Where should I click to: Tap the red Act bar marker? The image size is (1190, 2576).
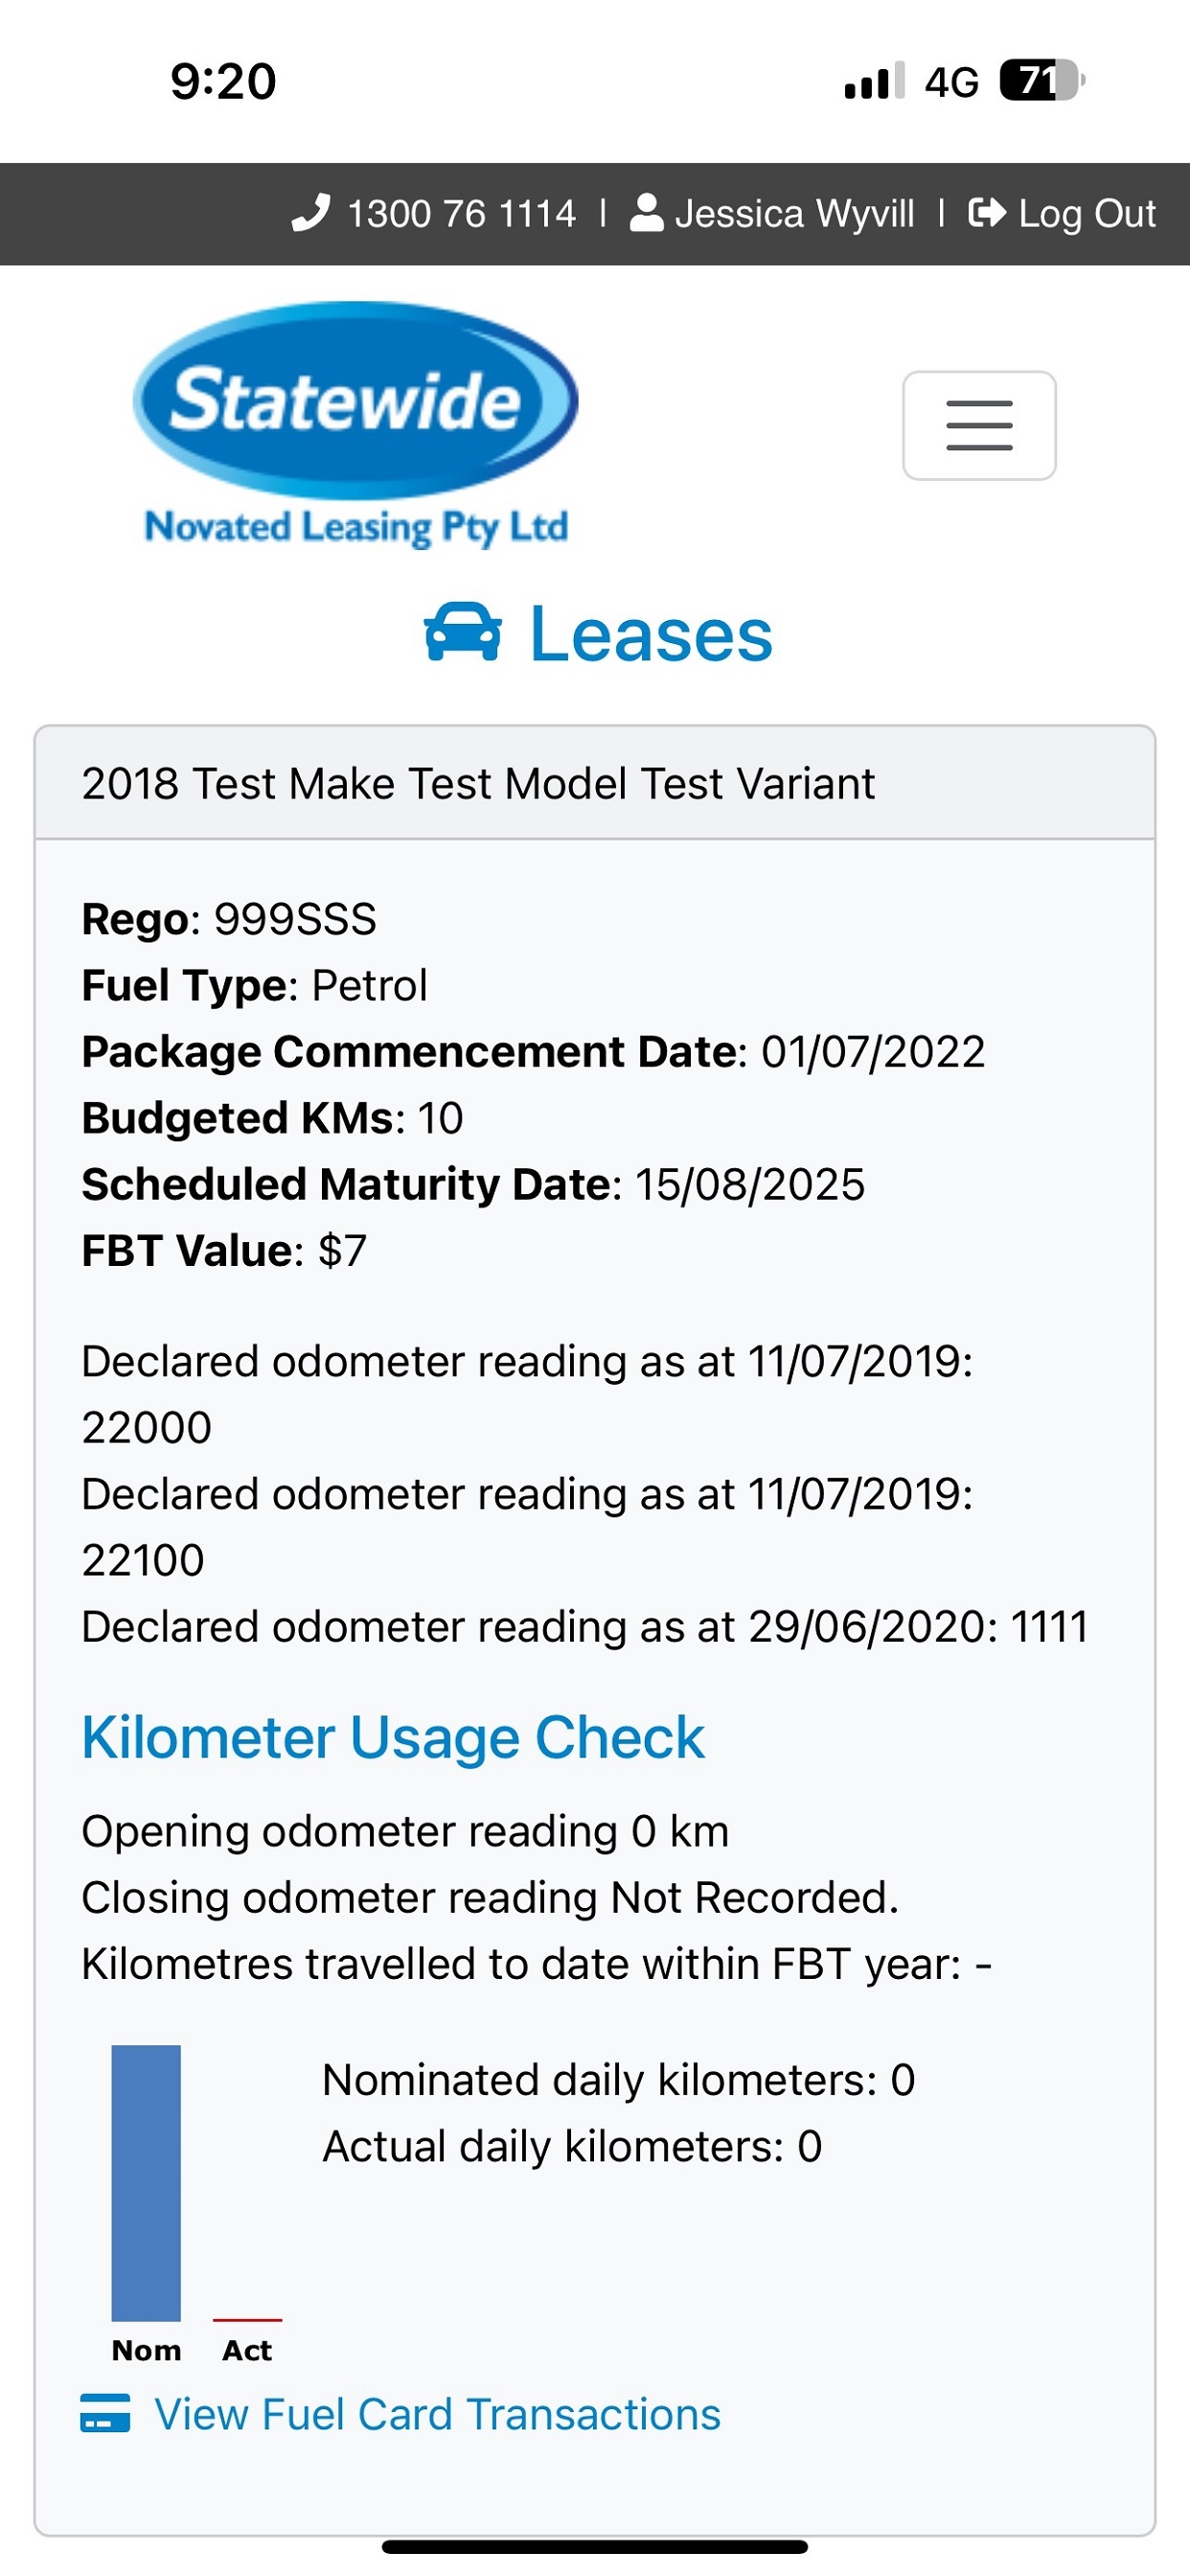tap(247, 2319)
